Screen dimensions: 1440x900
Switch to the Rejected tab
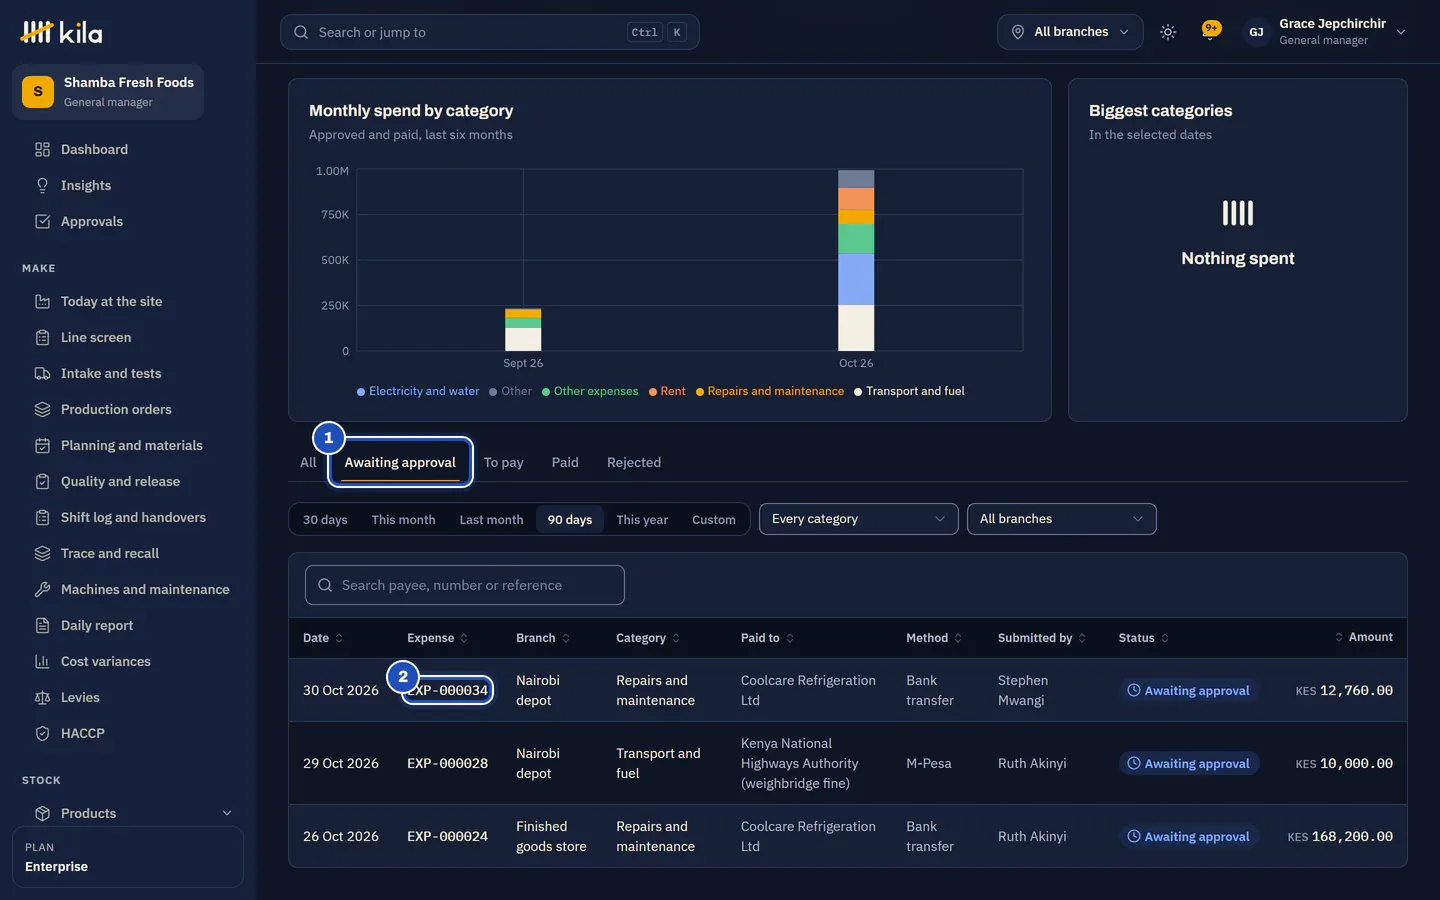coord(634,462)
